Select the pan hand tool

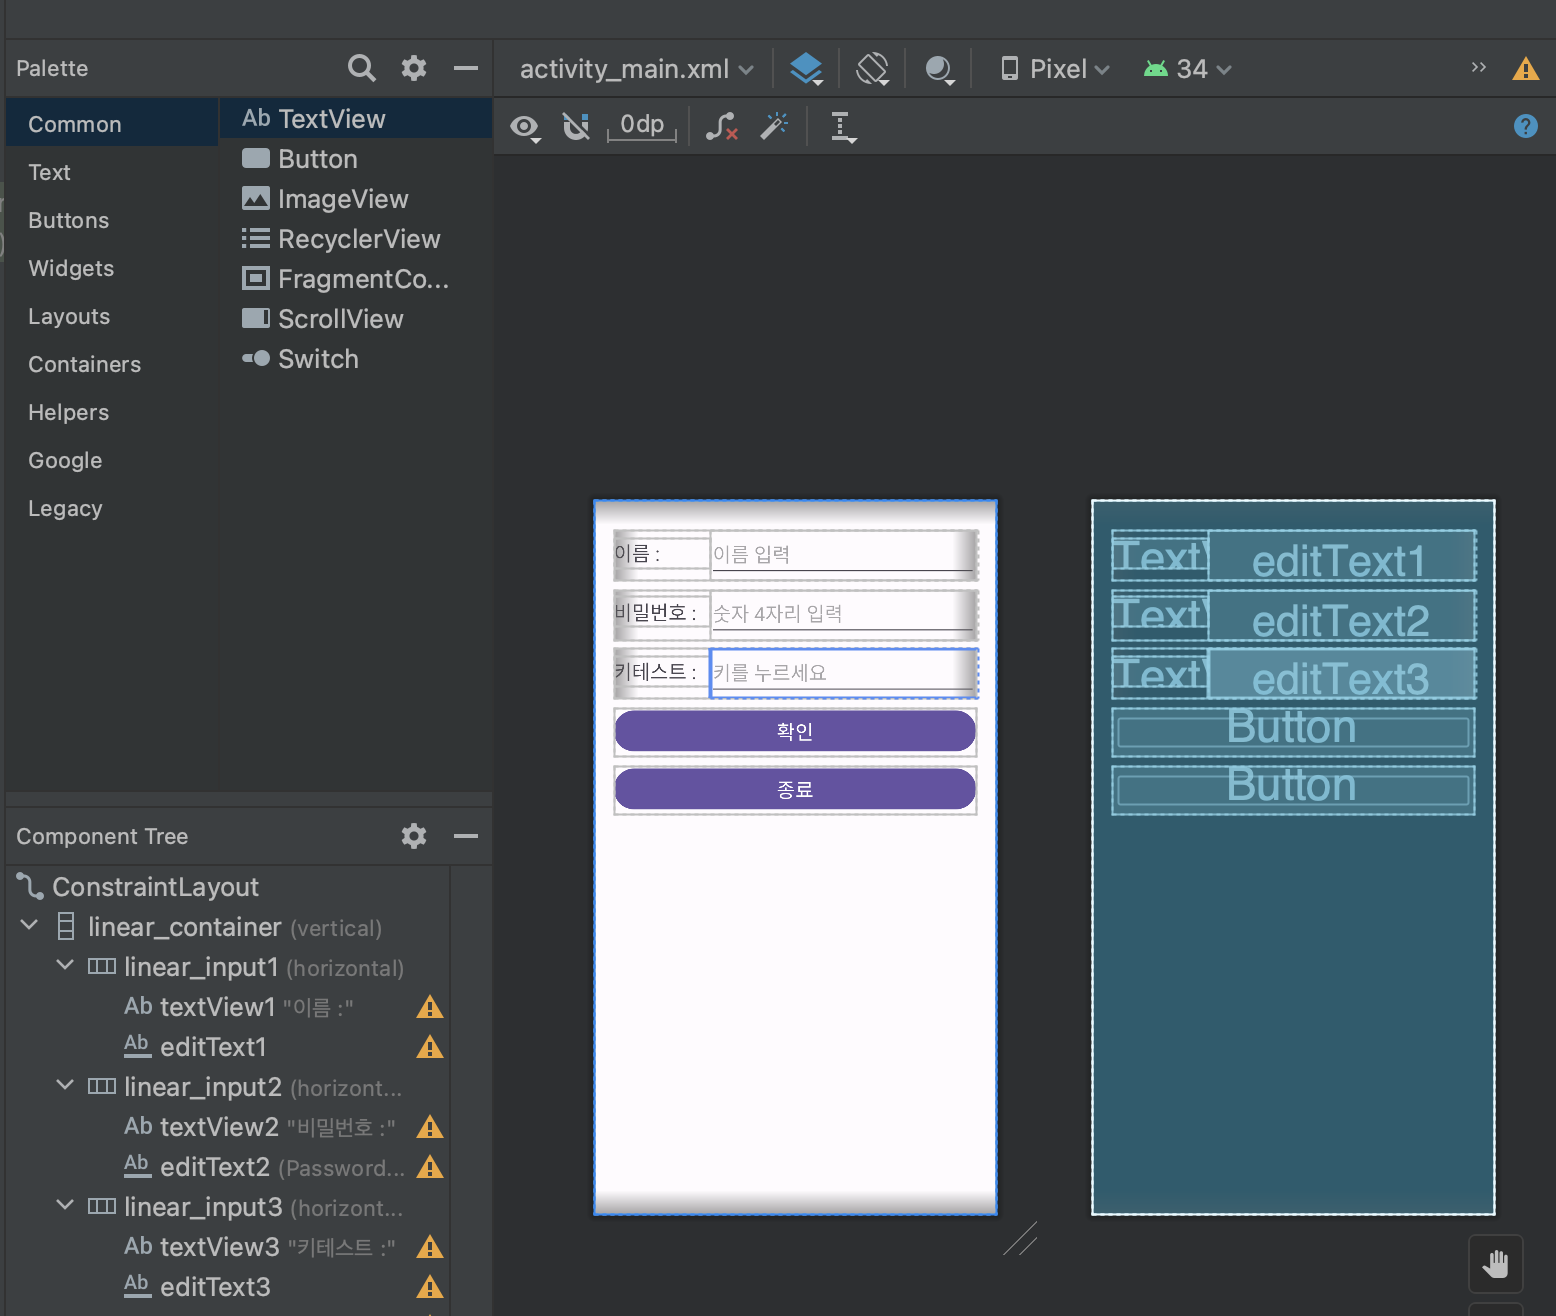1495,1264
